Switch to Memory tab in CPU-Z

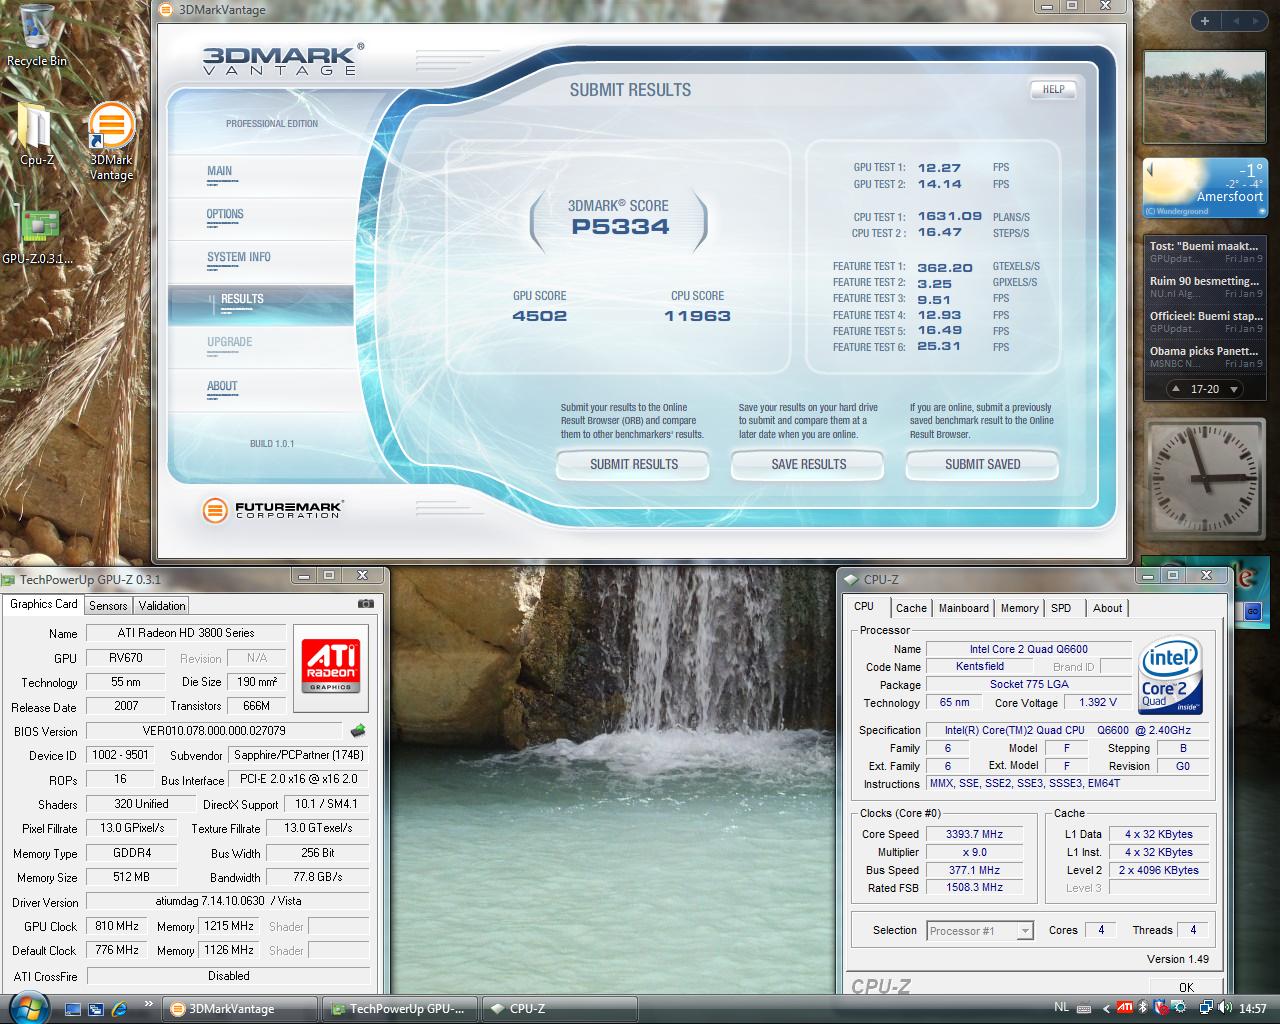pyautogui.click(x=1020, y=608)
